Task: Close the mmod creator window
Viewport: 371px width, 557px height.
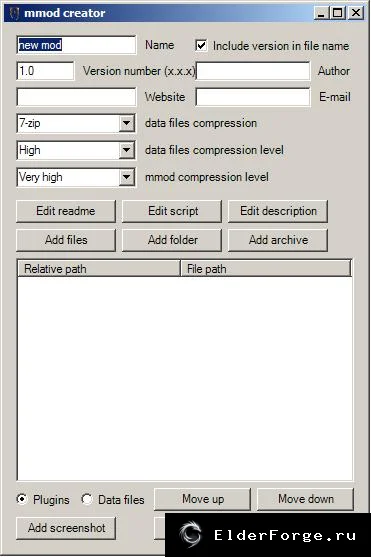Action: click(356, 13)
